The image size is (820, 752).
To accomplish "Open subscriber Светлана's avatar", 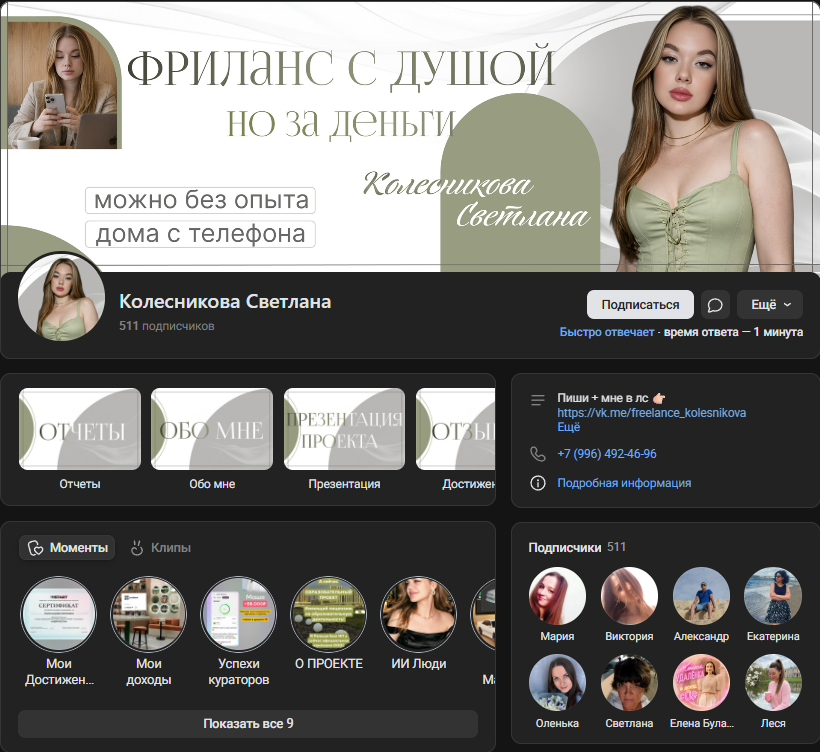I will tap(629, 683).
